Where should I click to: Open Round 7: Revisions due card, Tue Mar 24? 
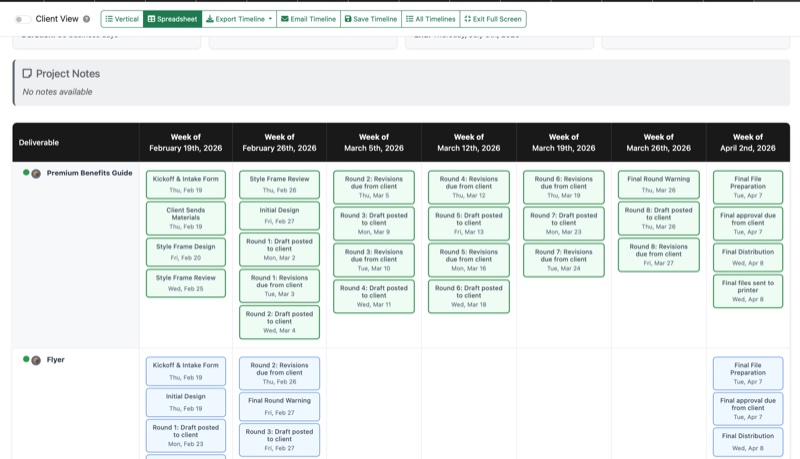tap(564, 260)
